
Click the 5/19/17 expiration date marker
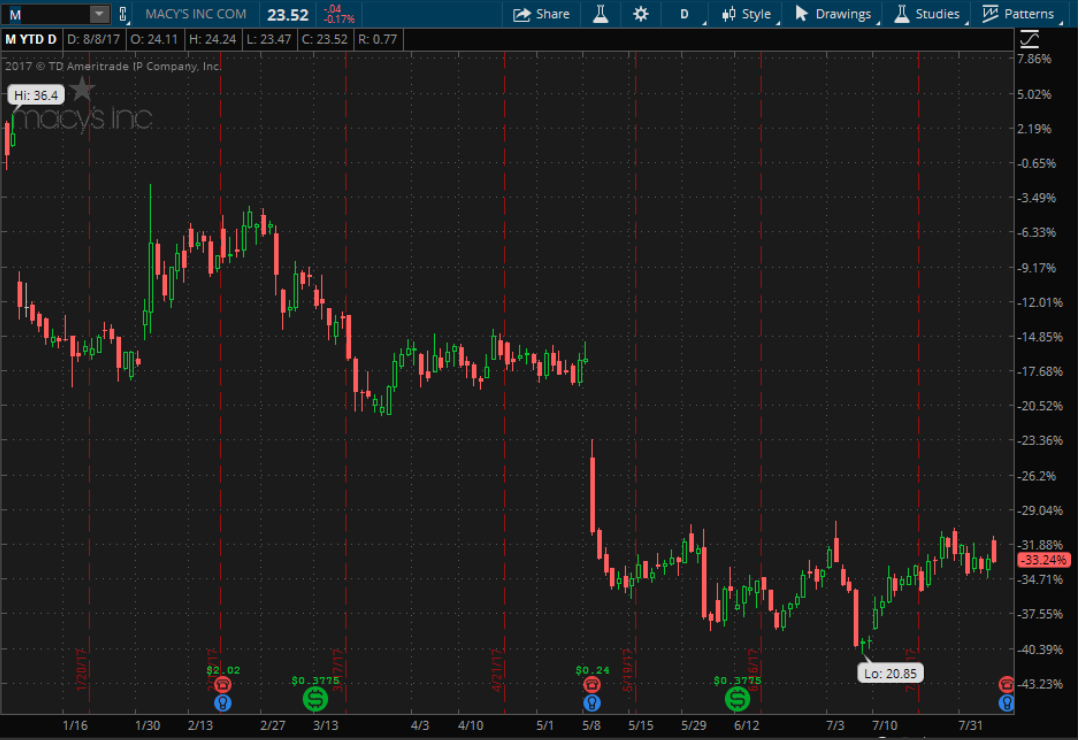(x=627, y=670)
